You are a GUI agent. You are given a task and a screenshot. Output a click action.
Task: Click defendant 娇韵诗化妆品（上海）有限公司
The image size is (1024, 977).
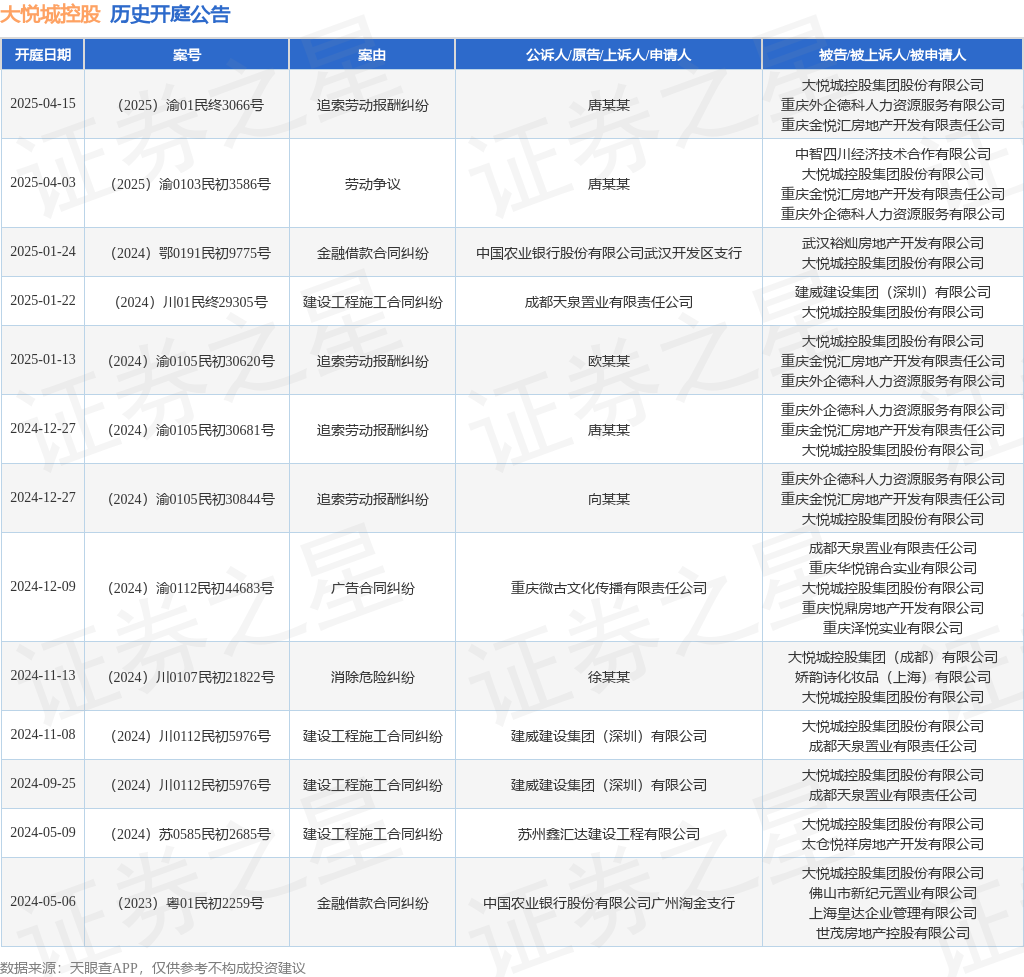coord(893,677)
